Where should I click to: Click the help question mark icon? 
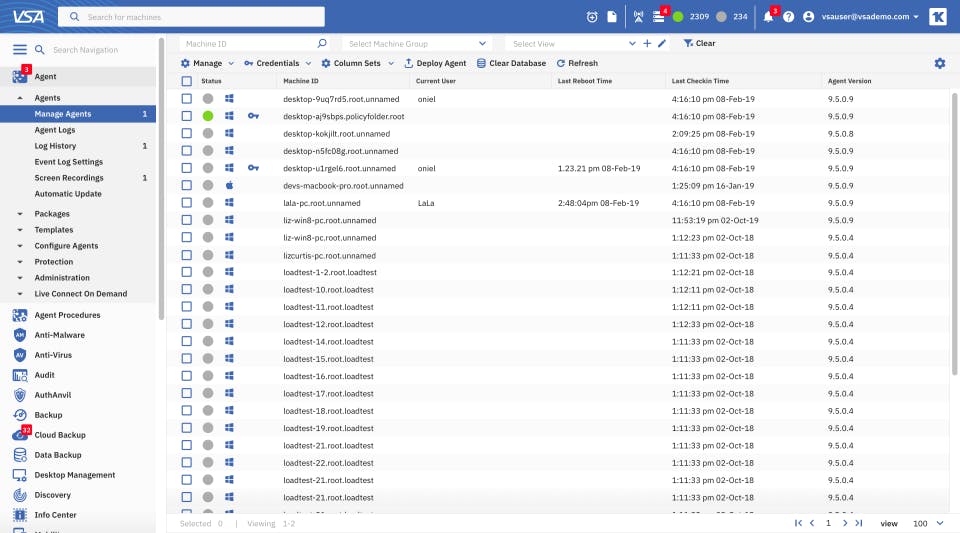[x=789, y=17]
